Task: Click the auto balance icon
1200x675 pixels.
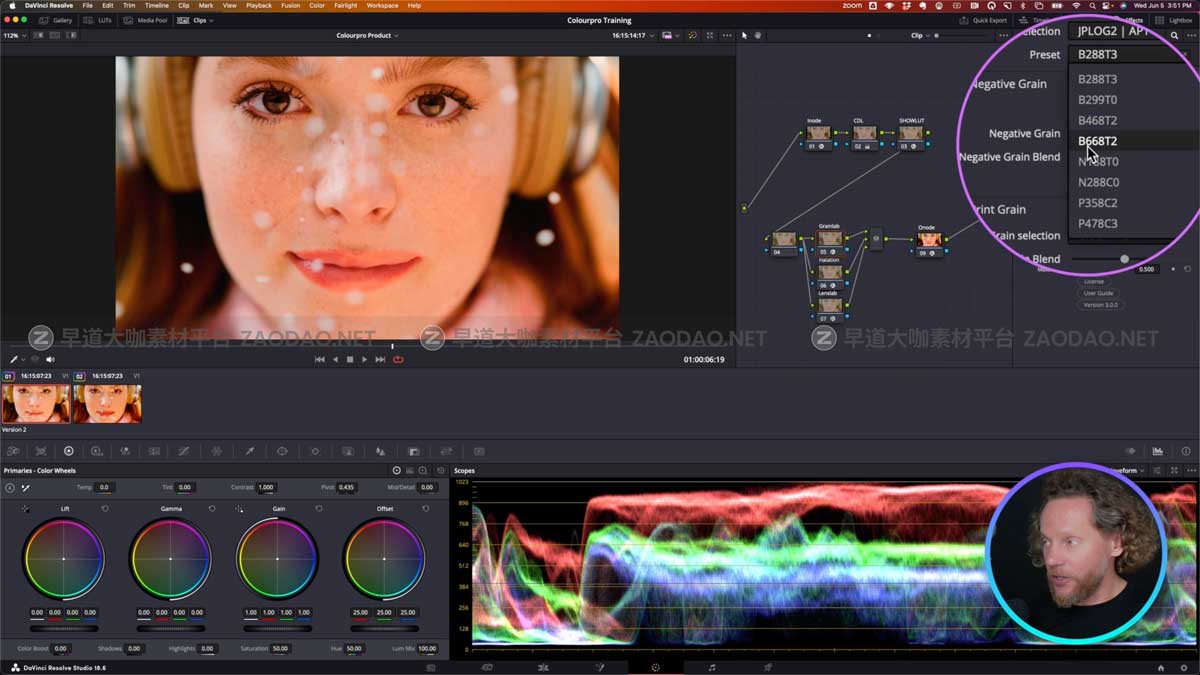Action: [x=10, y=488]
